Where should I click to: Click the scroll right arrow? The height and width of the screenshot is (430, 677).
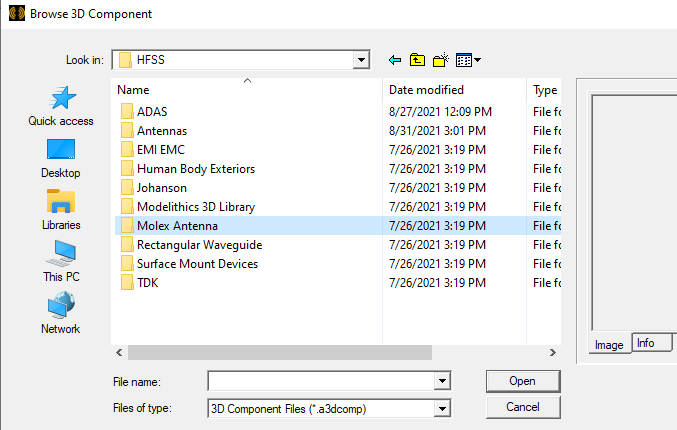(x=553, y=352)
